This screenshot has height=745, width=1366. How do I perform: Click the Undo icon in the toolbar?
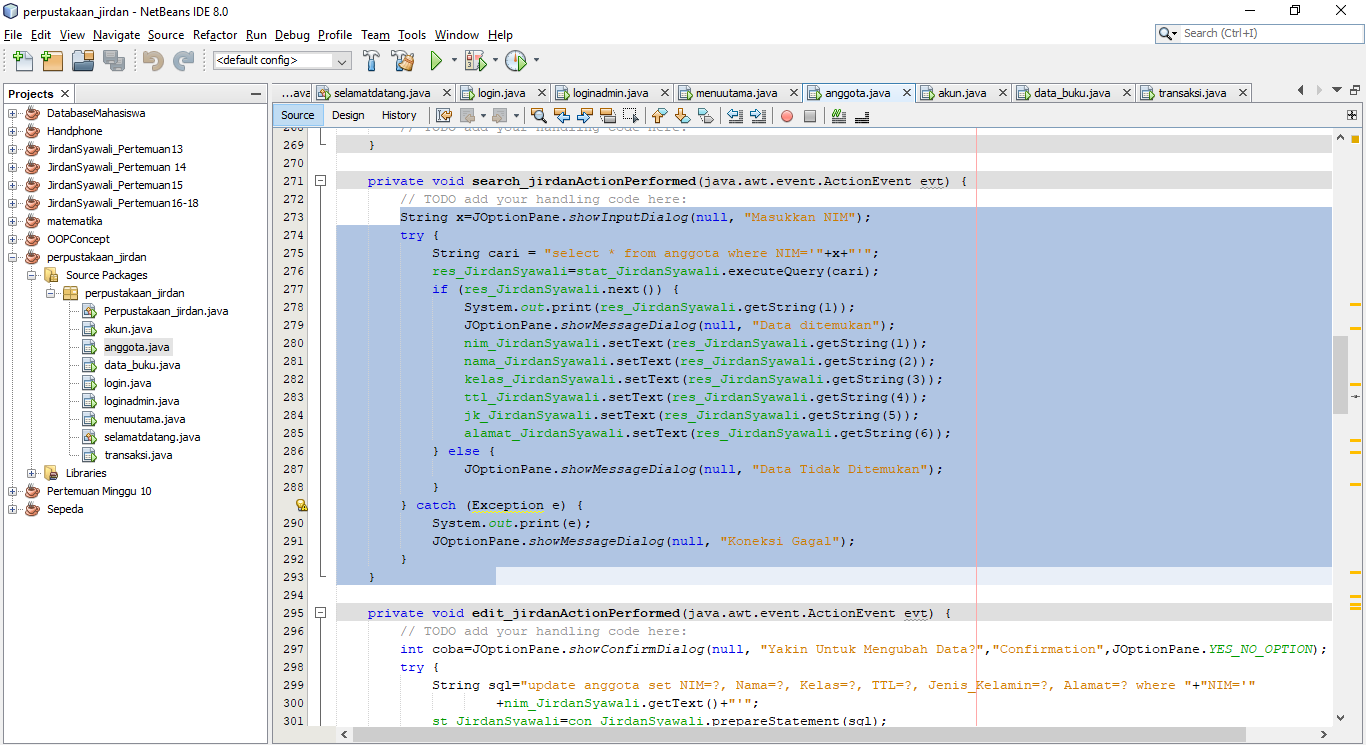(x=154, y=60)
